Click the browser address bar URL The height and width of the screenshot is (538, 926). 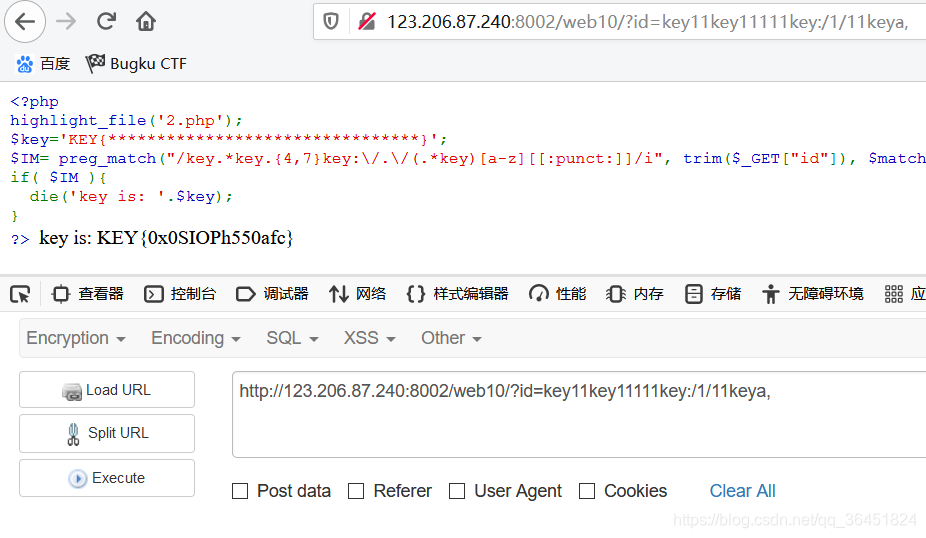[x=647, y=22]
